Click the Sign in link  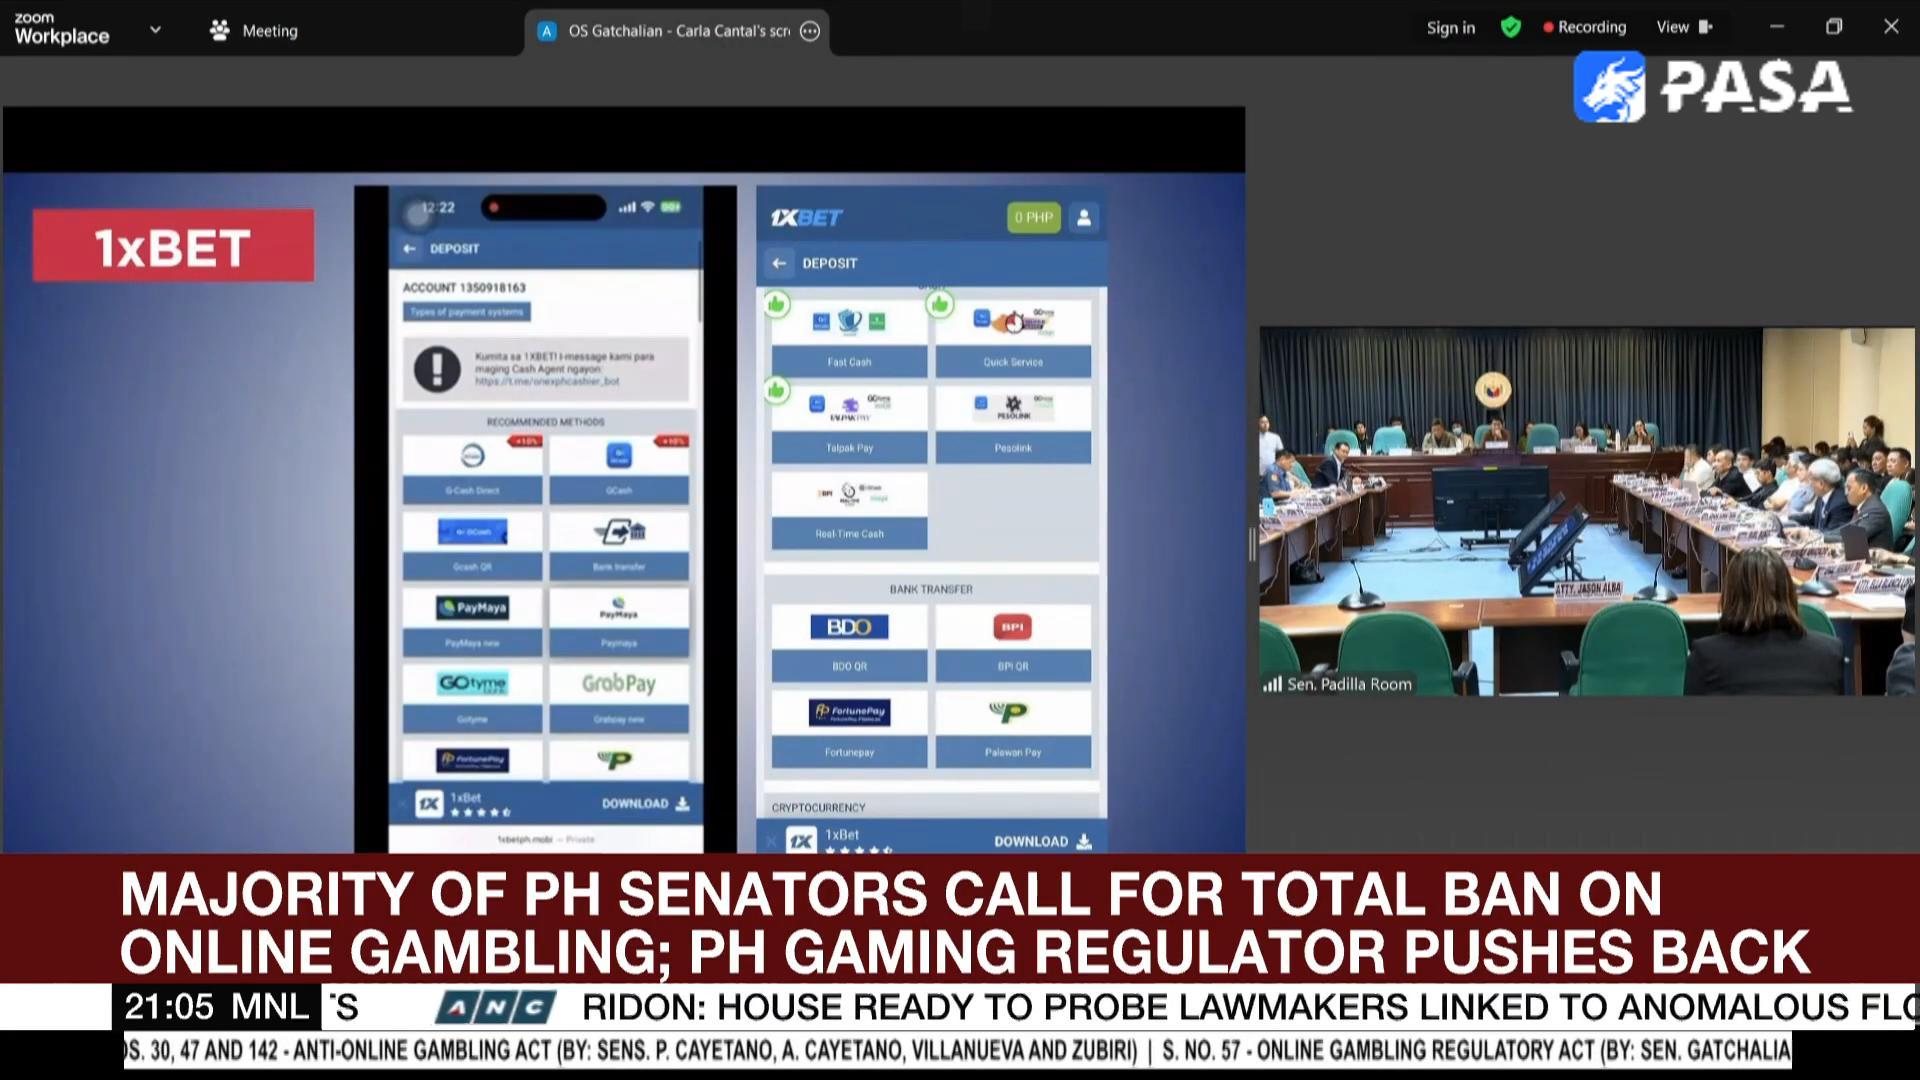click(1450, 28)
